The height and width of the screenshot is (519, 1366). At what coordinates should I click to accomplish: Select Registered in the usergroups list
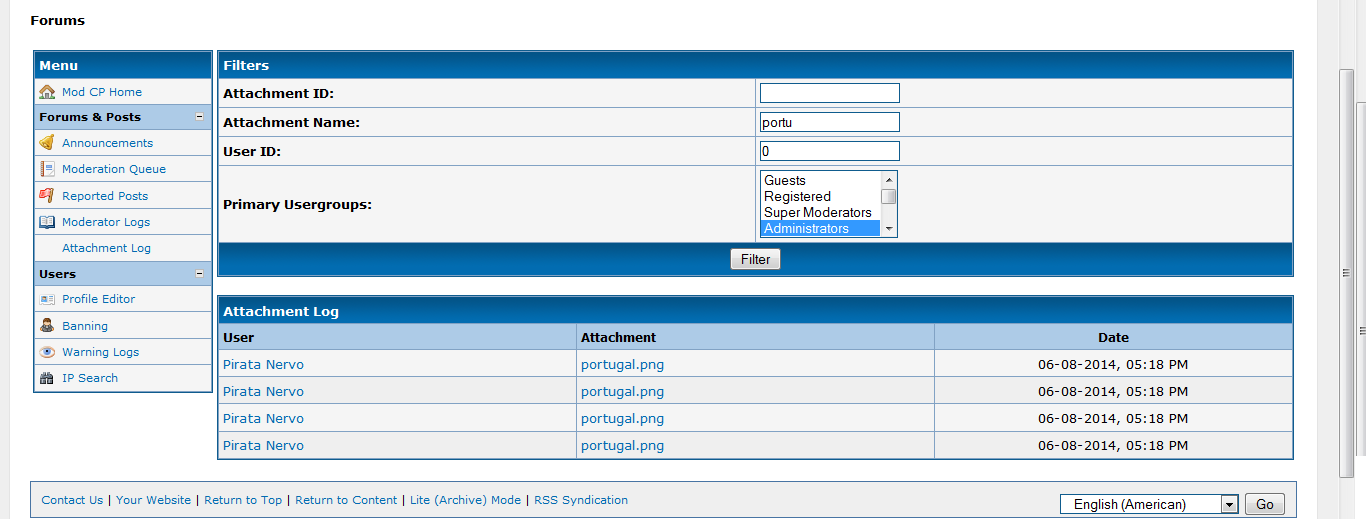point(820,196)
